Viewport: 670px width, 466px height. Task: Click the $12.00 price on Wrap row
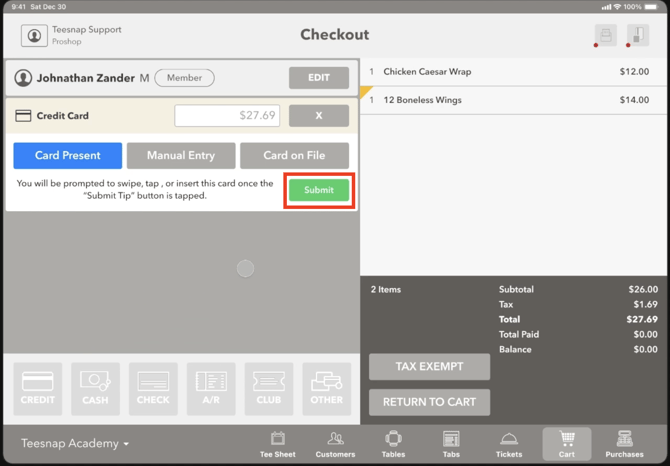634,72
